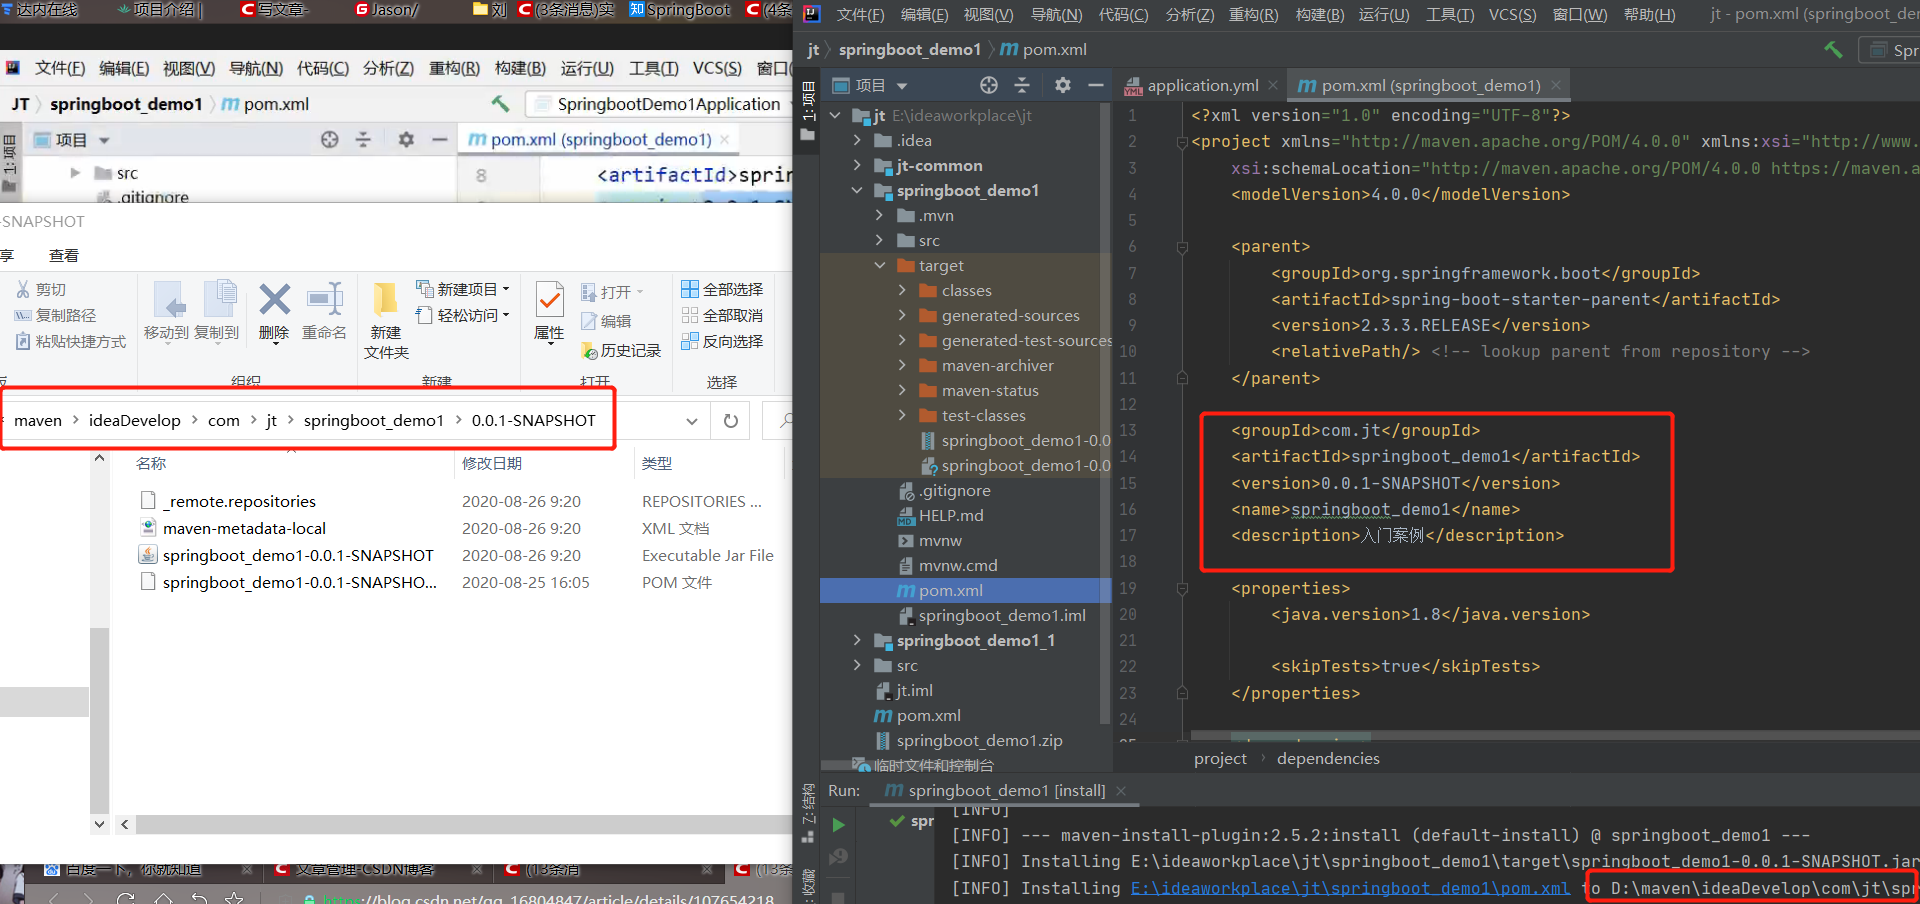Click gear icon in left IDE Project panel
1920x904 pixels.
click(x=406, y=139)
